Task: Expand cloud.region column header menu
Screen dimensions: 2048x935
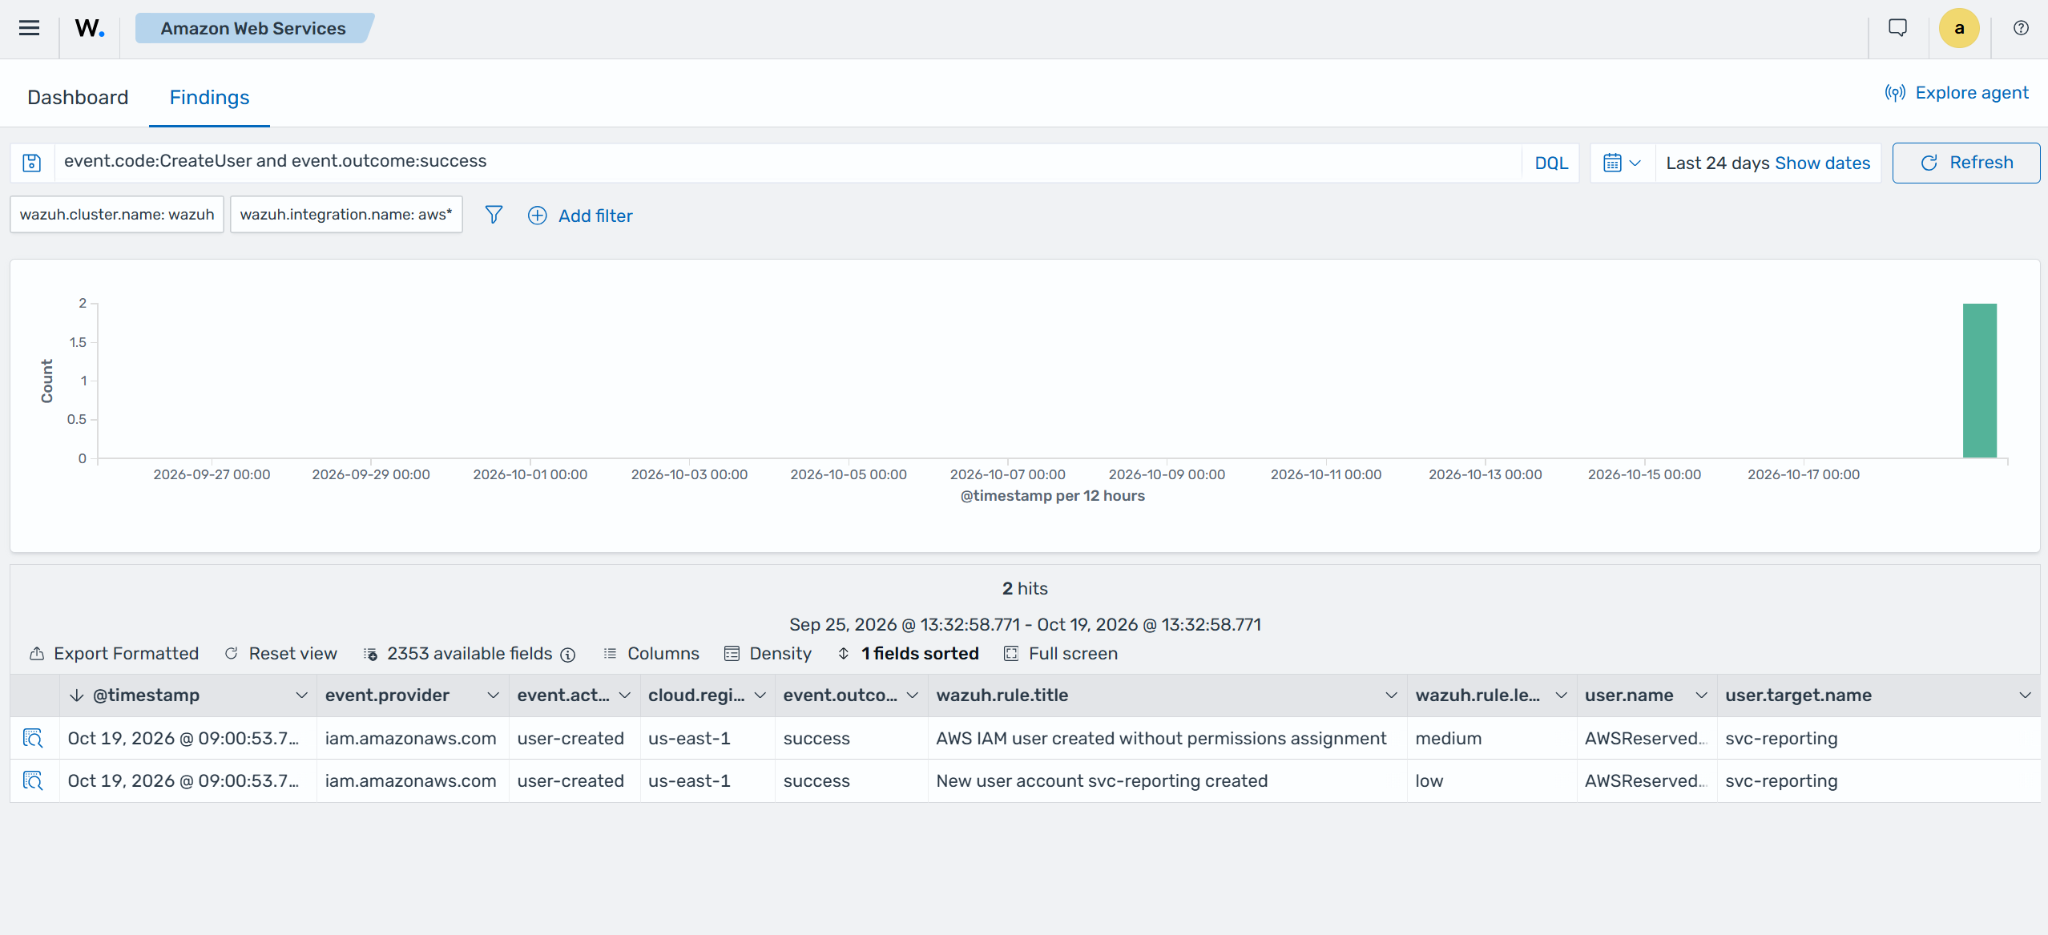Action: 760,695
